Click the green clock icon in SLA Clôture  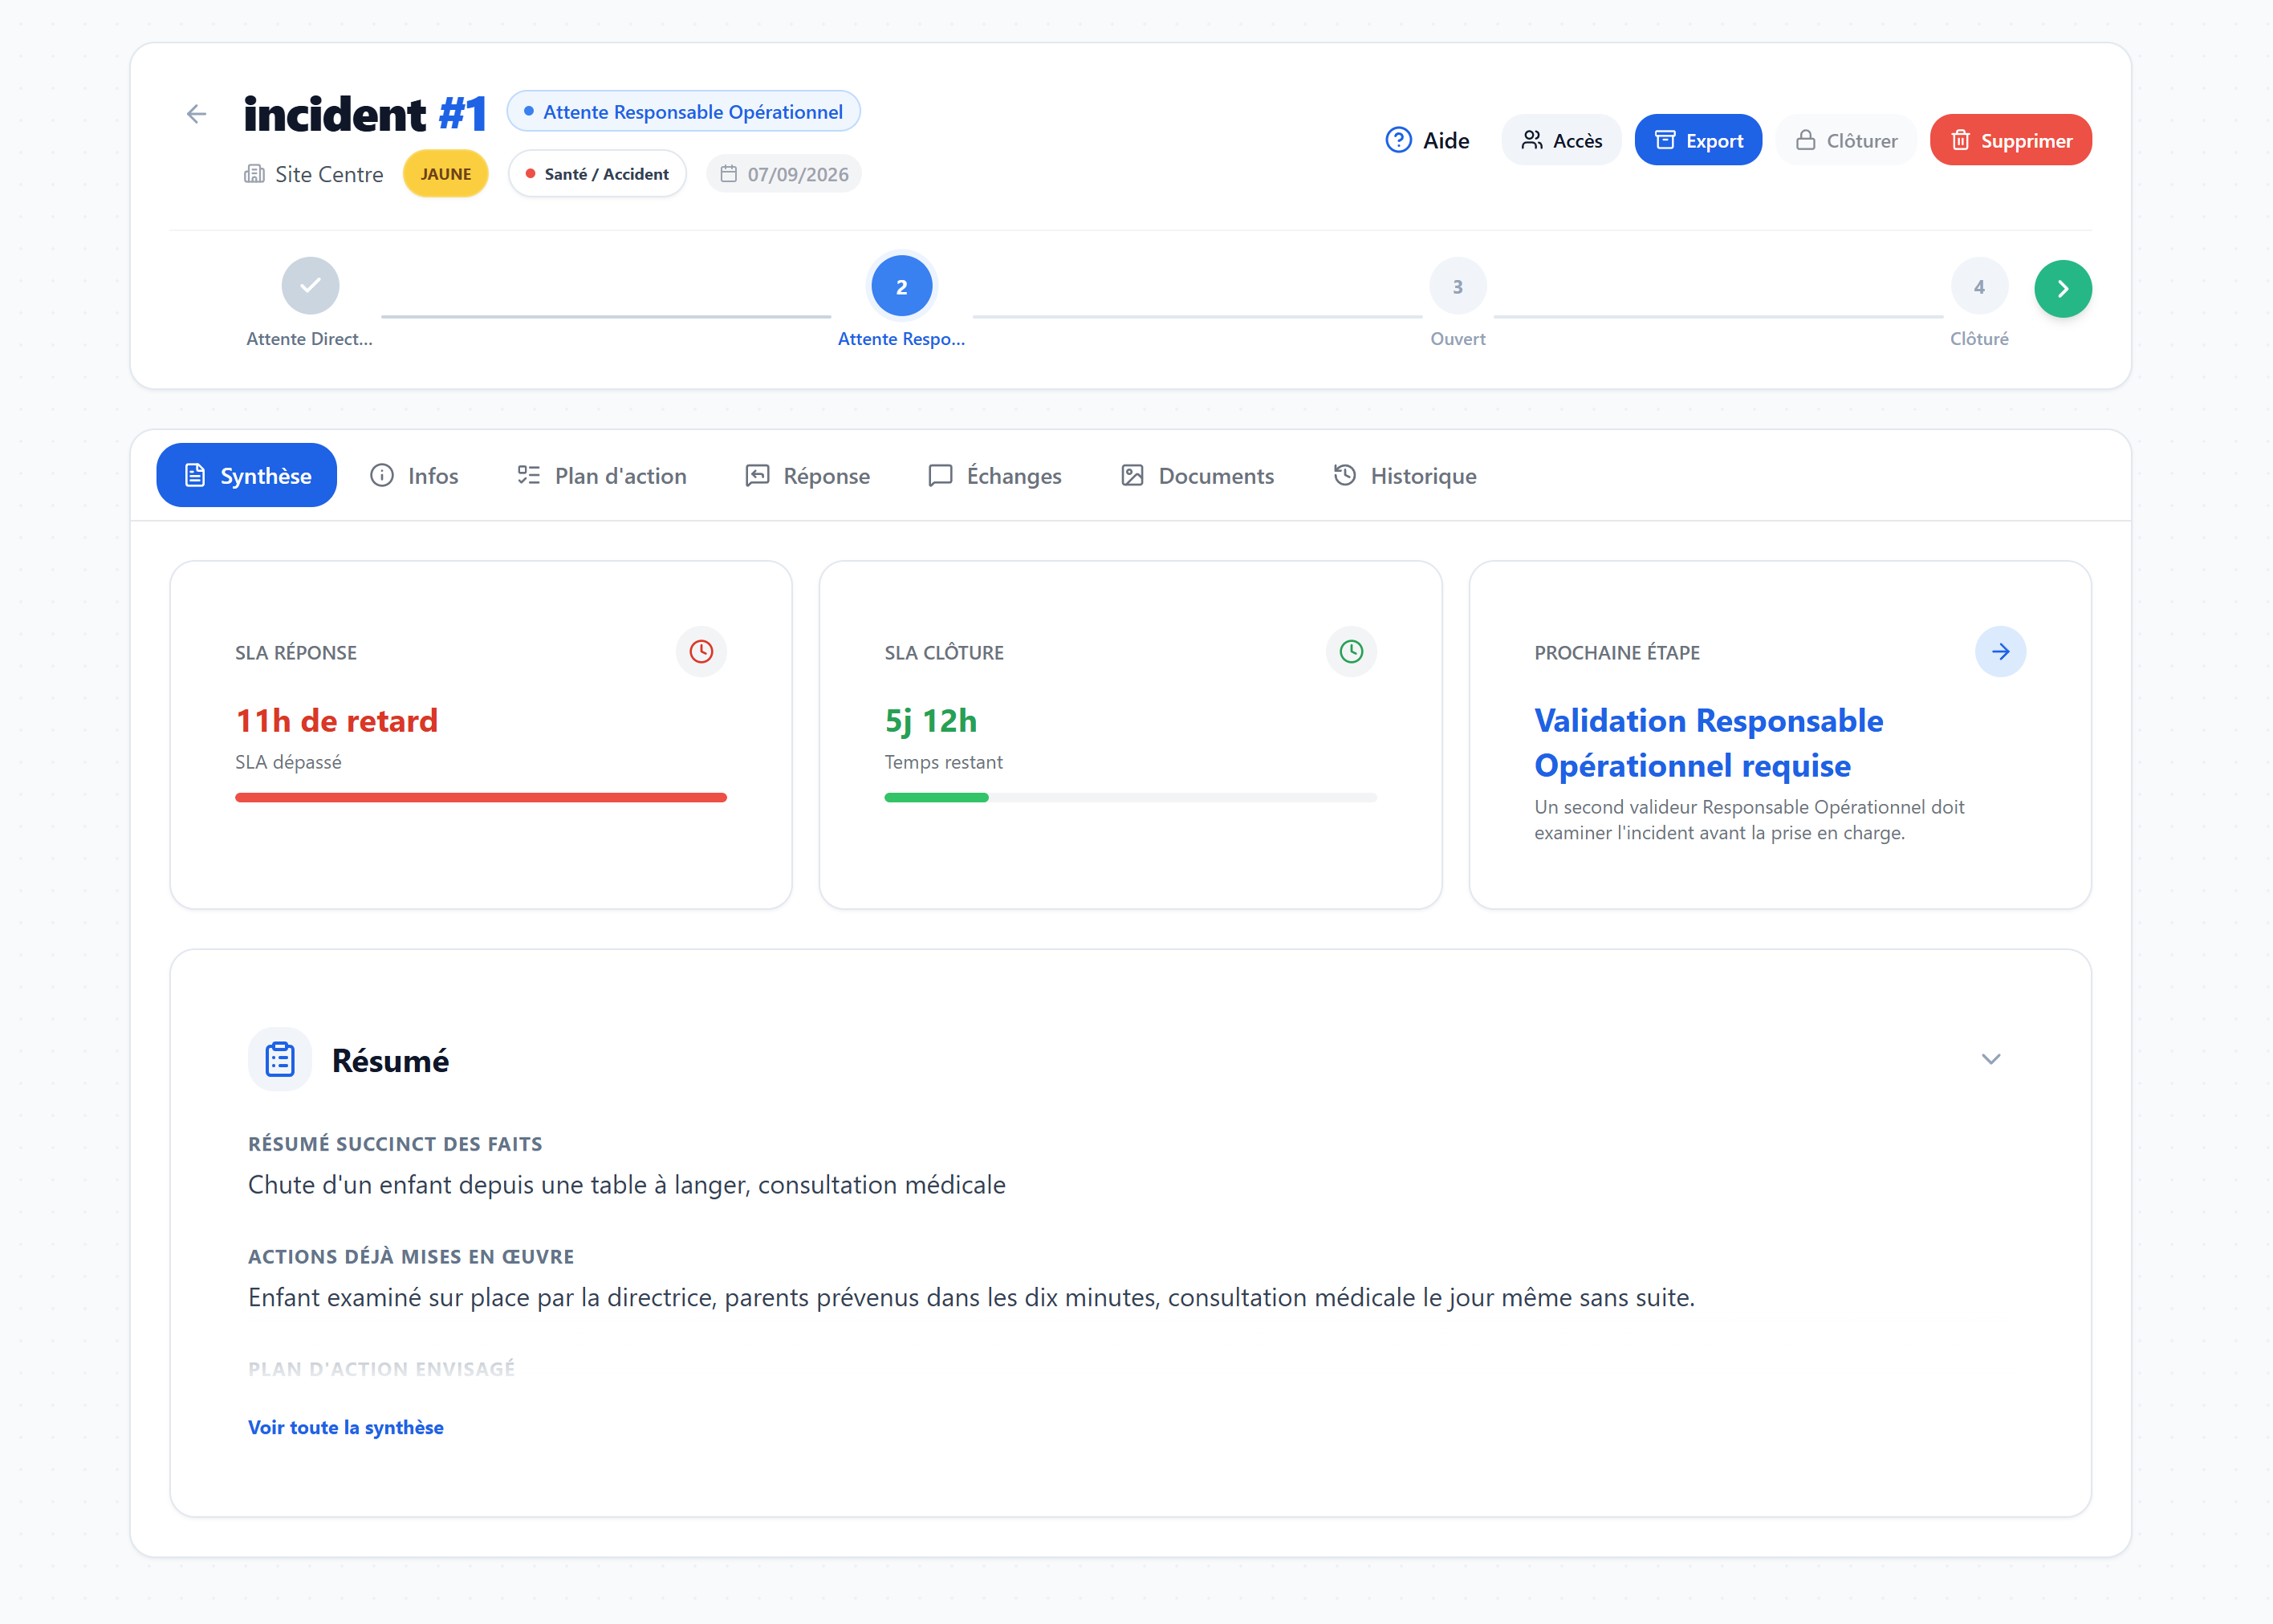pyautogui.click(x=1351, y=652)
